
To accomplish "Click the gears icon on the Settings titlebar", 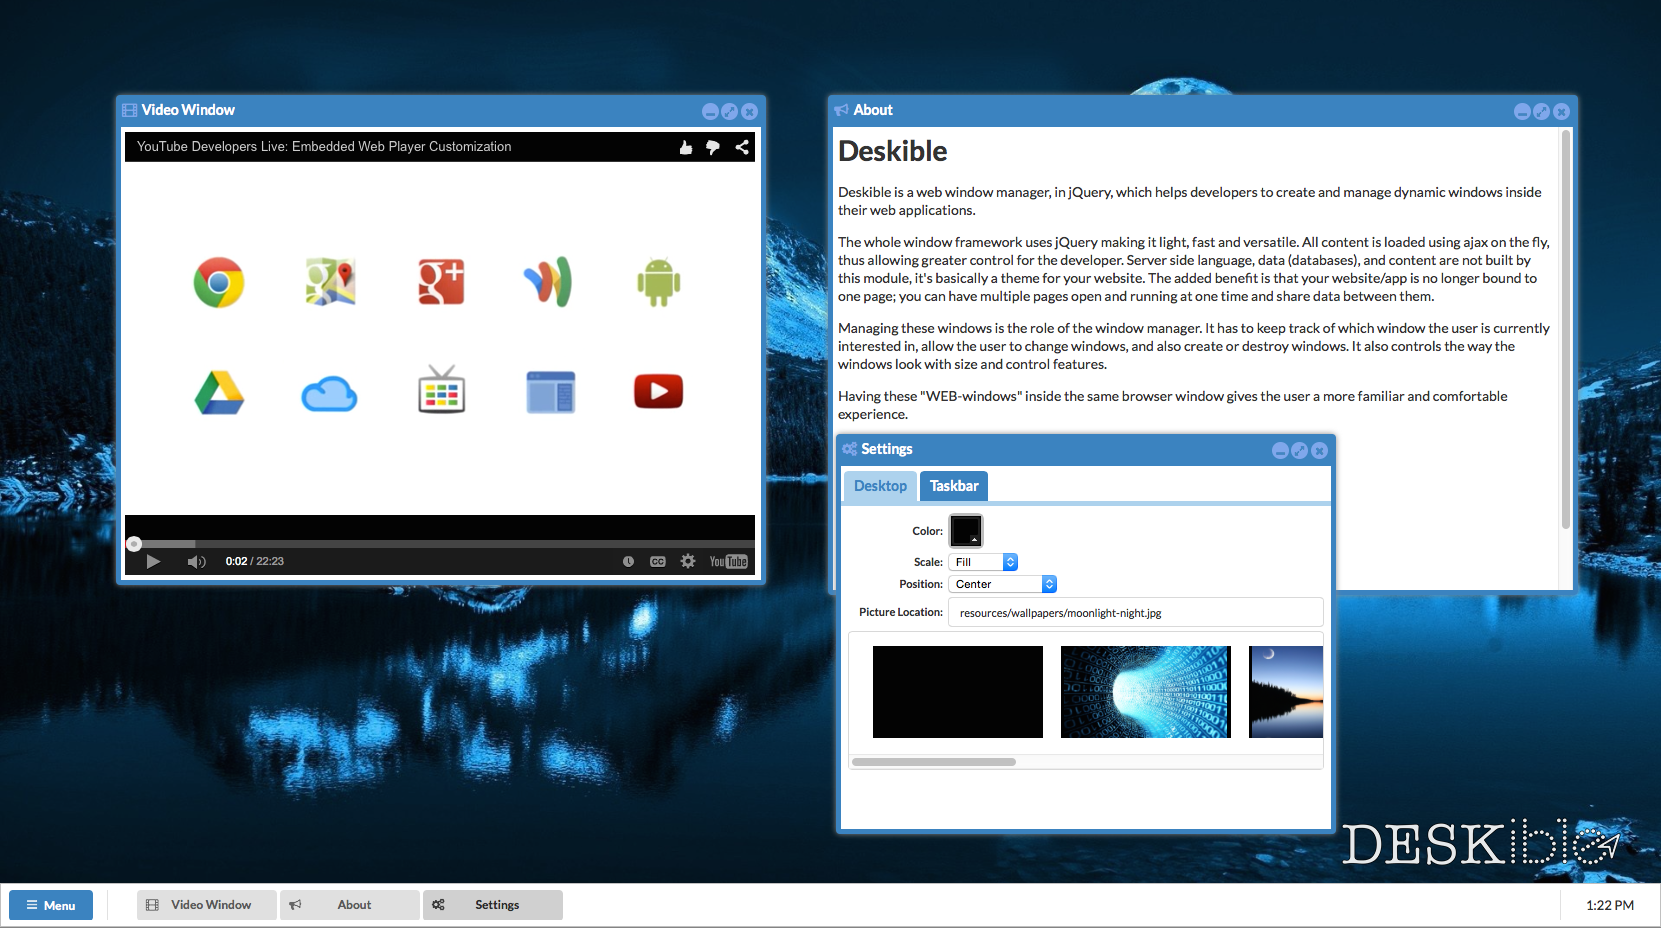I will (x=849, y=449).
